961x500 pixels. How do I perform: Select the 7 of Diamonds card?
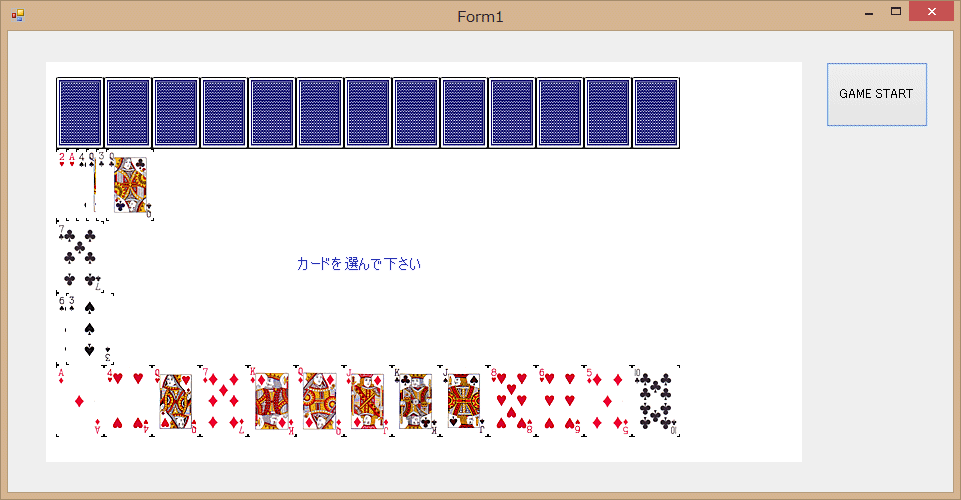click(224, 401)
